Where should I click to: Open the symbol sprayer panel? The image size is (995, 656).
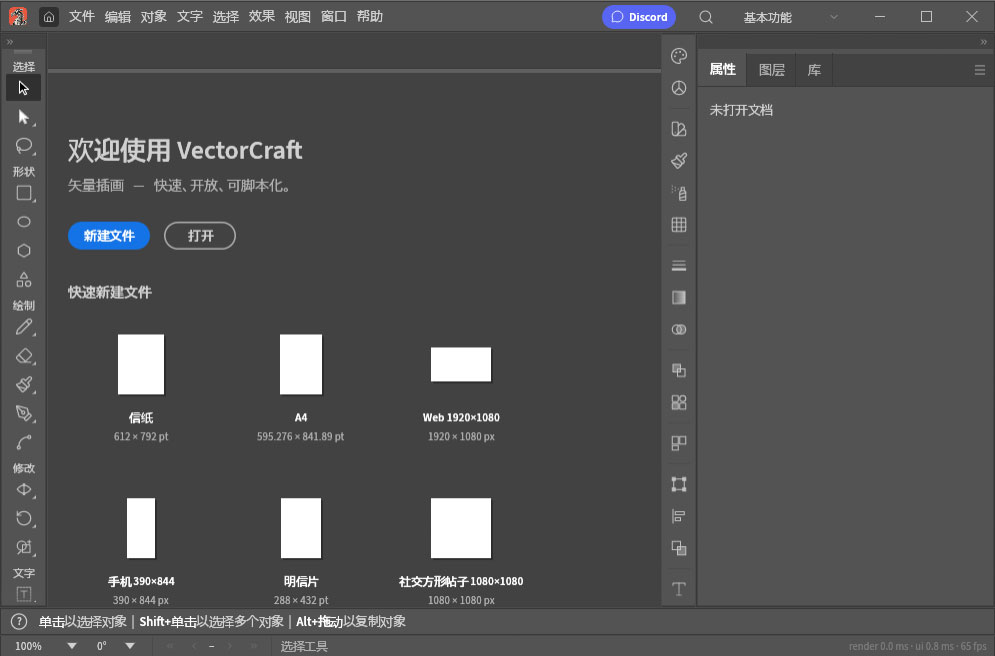(x=679, y=193)
